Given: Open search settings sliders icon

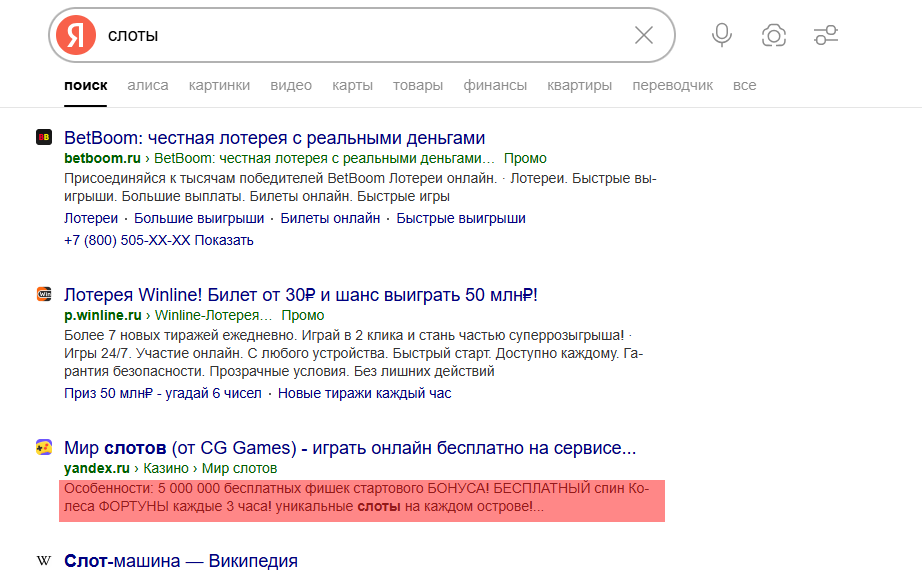Looking at the screenshot, I should (826, 35).
